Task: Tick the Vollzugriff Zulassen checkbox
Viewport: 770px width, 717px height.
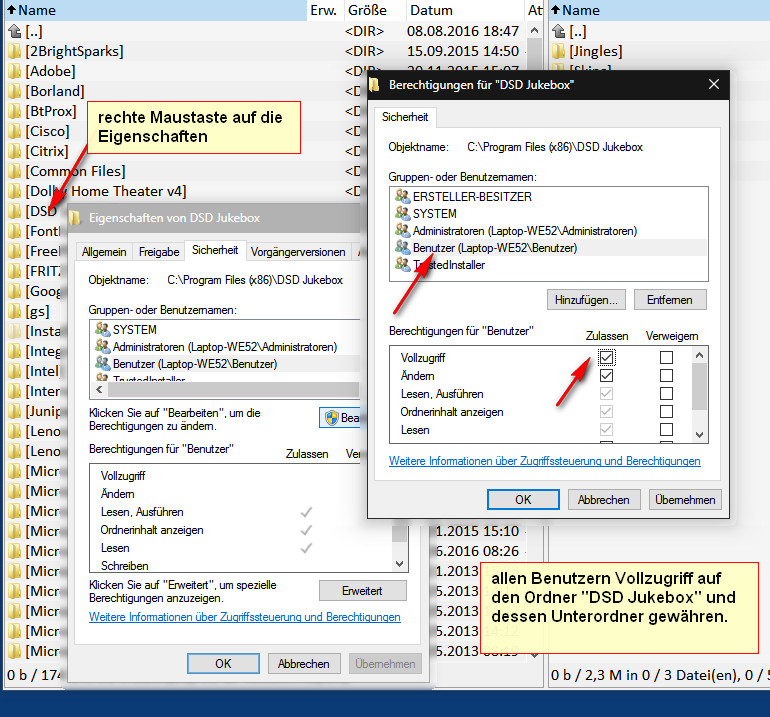Action: [606, 357]
